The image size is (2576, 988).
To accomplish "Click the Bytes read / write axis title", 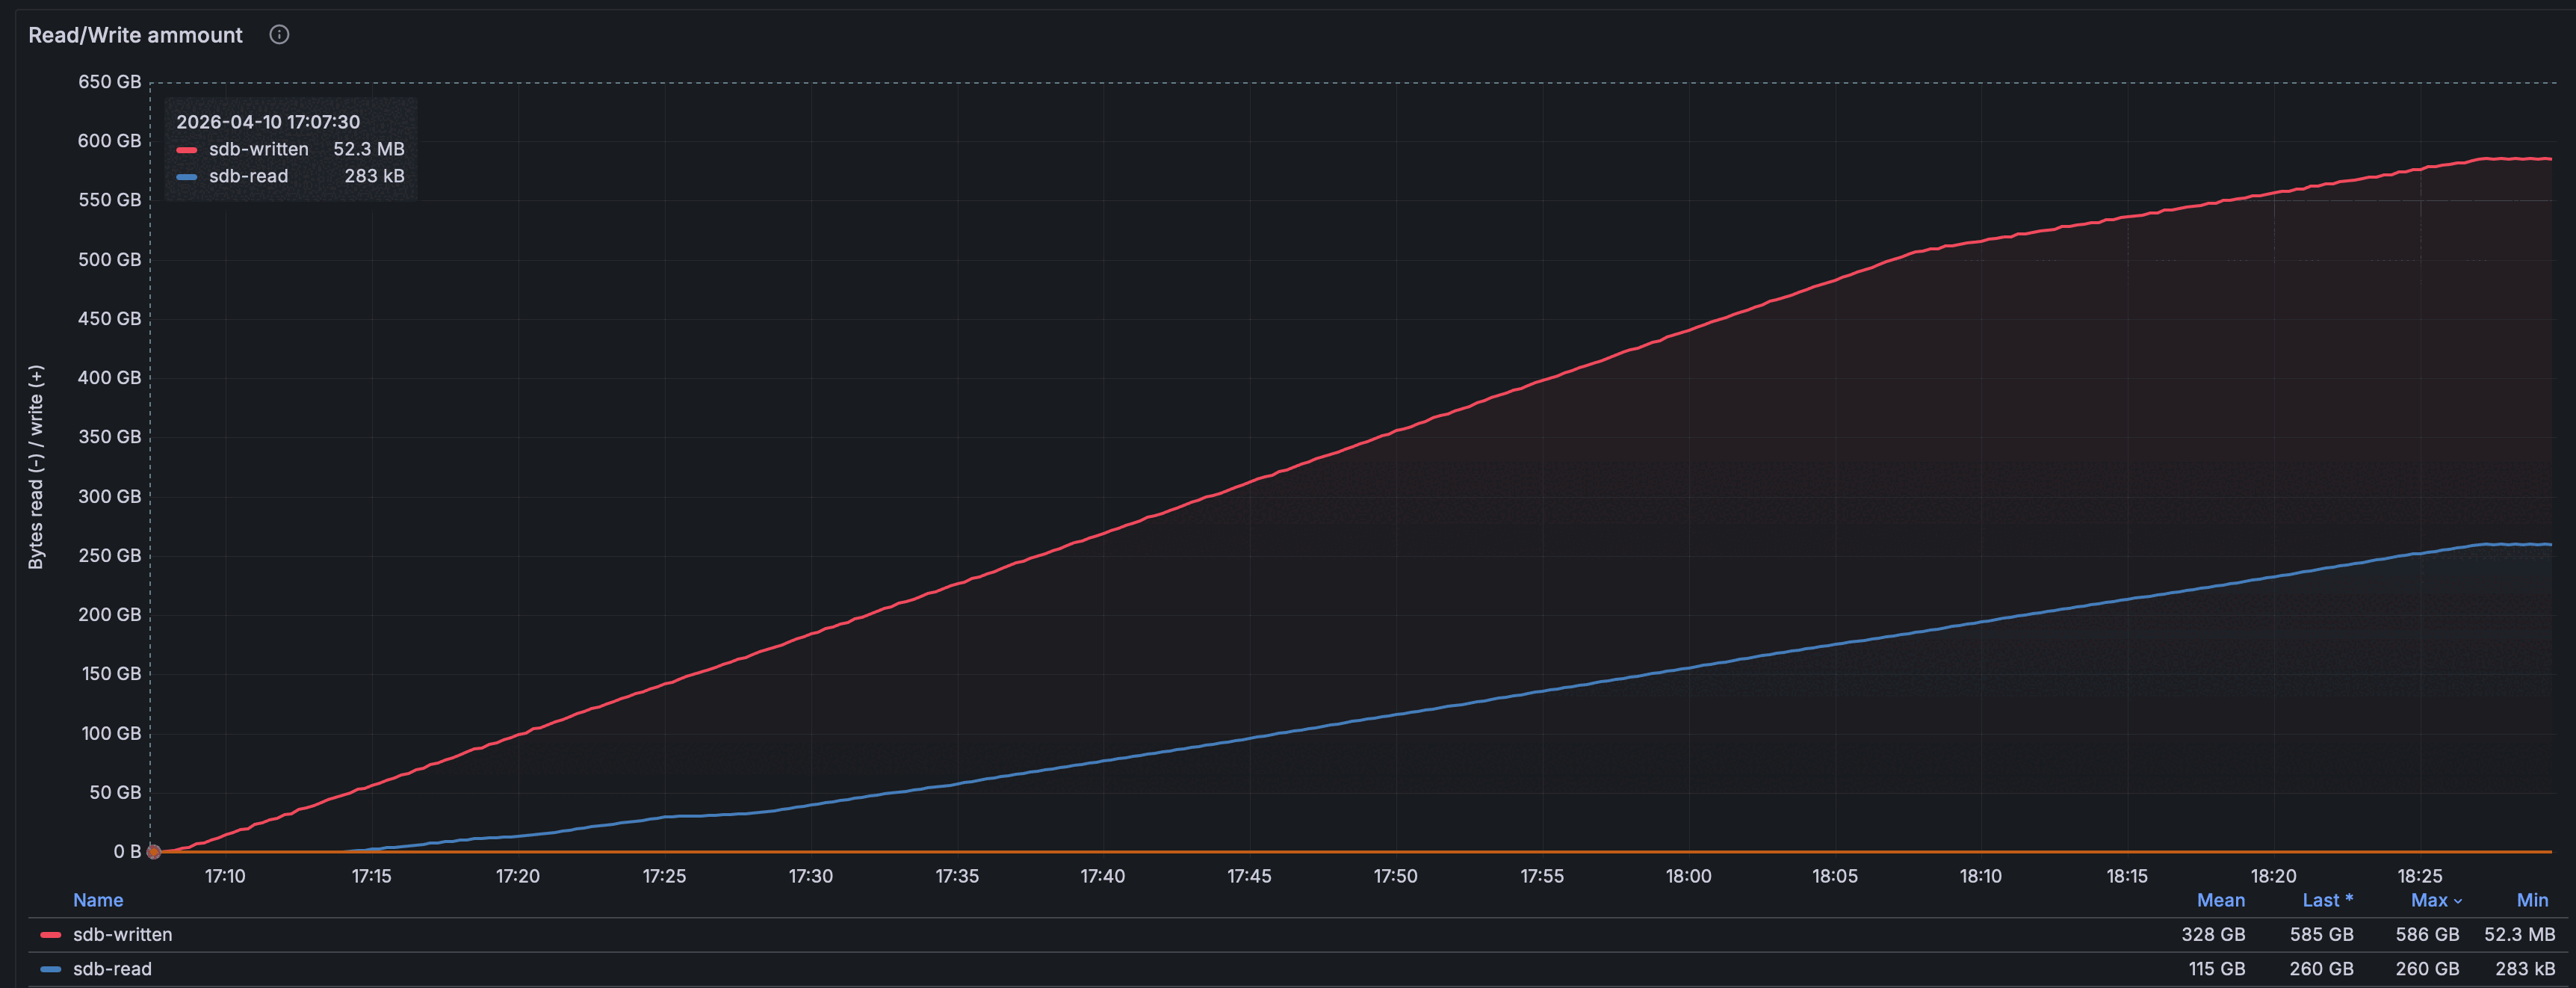I will [x=36, y=467].
